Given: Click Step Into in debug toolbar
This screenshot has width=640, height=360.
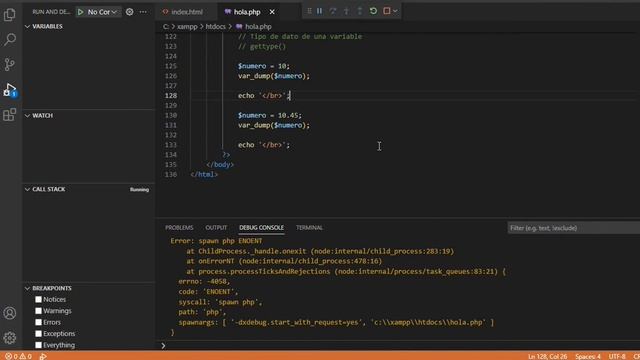Looking at the screenshot, I should pos(346,11).
